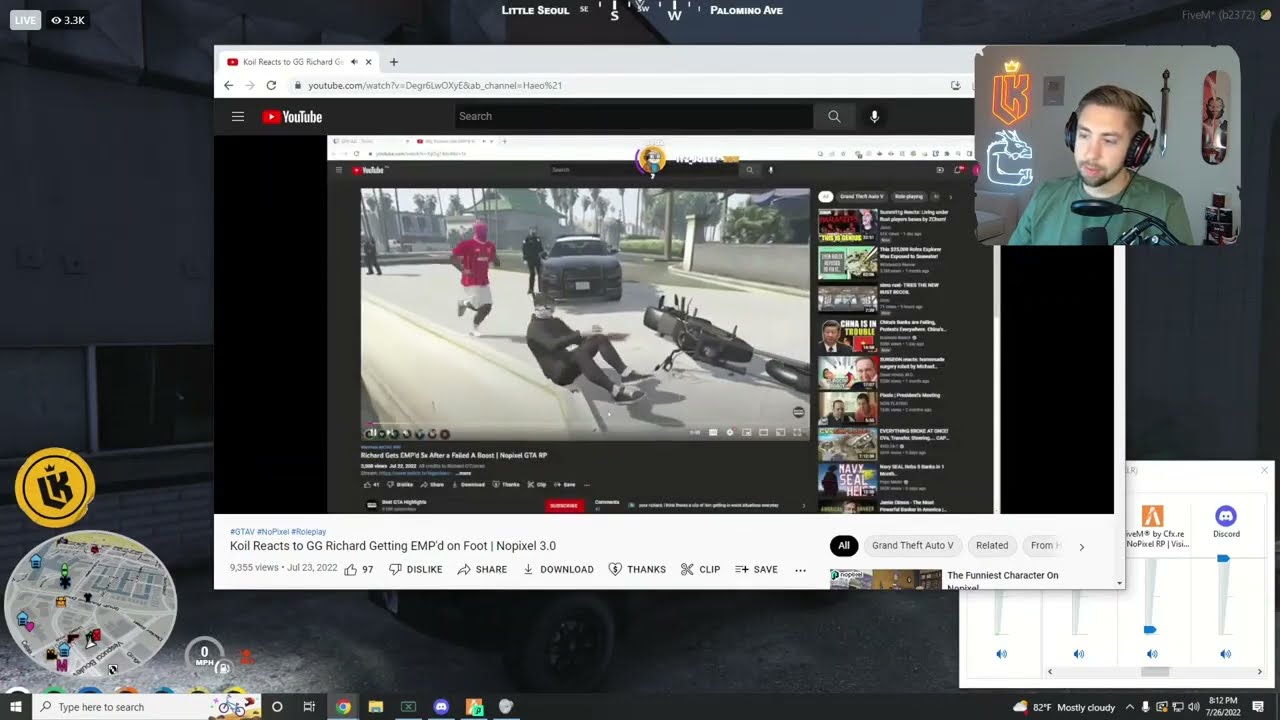Open the YouTube hamburger guide menu
Viewport: 1280px width, 720px height.
pyautogui.click(x=238, y=117)
